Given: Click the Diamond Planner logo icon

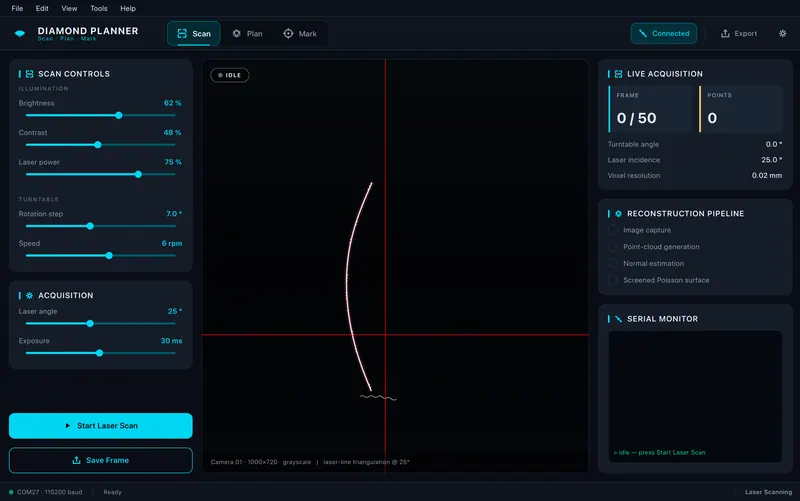Looking at the screenshot, I should [20, 34].
